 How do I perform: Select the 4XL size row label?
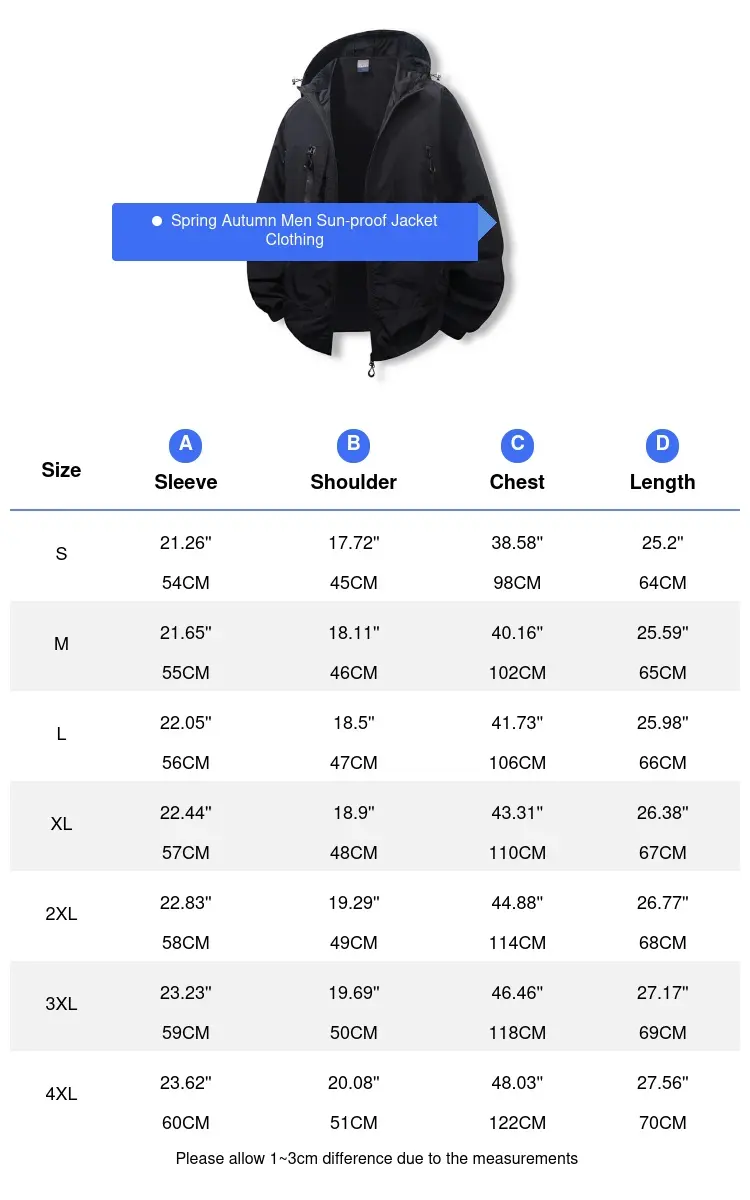(x=61, y=1094)
